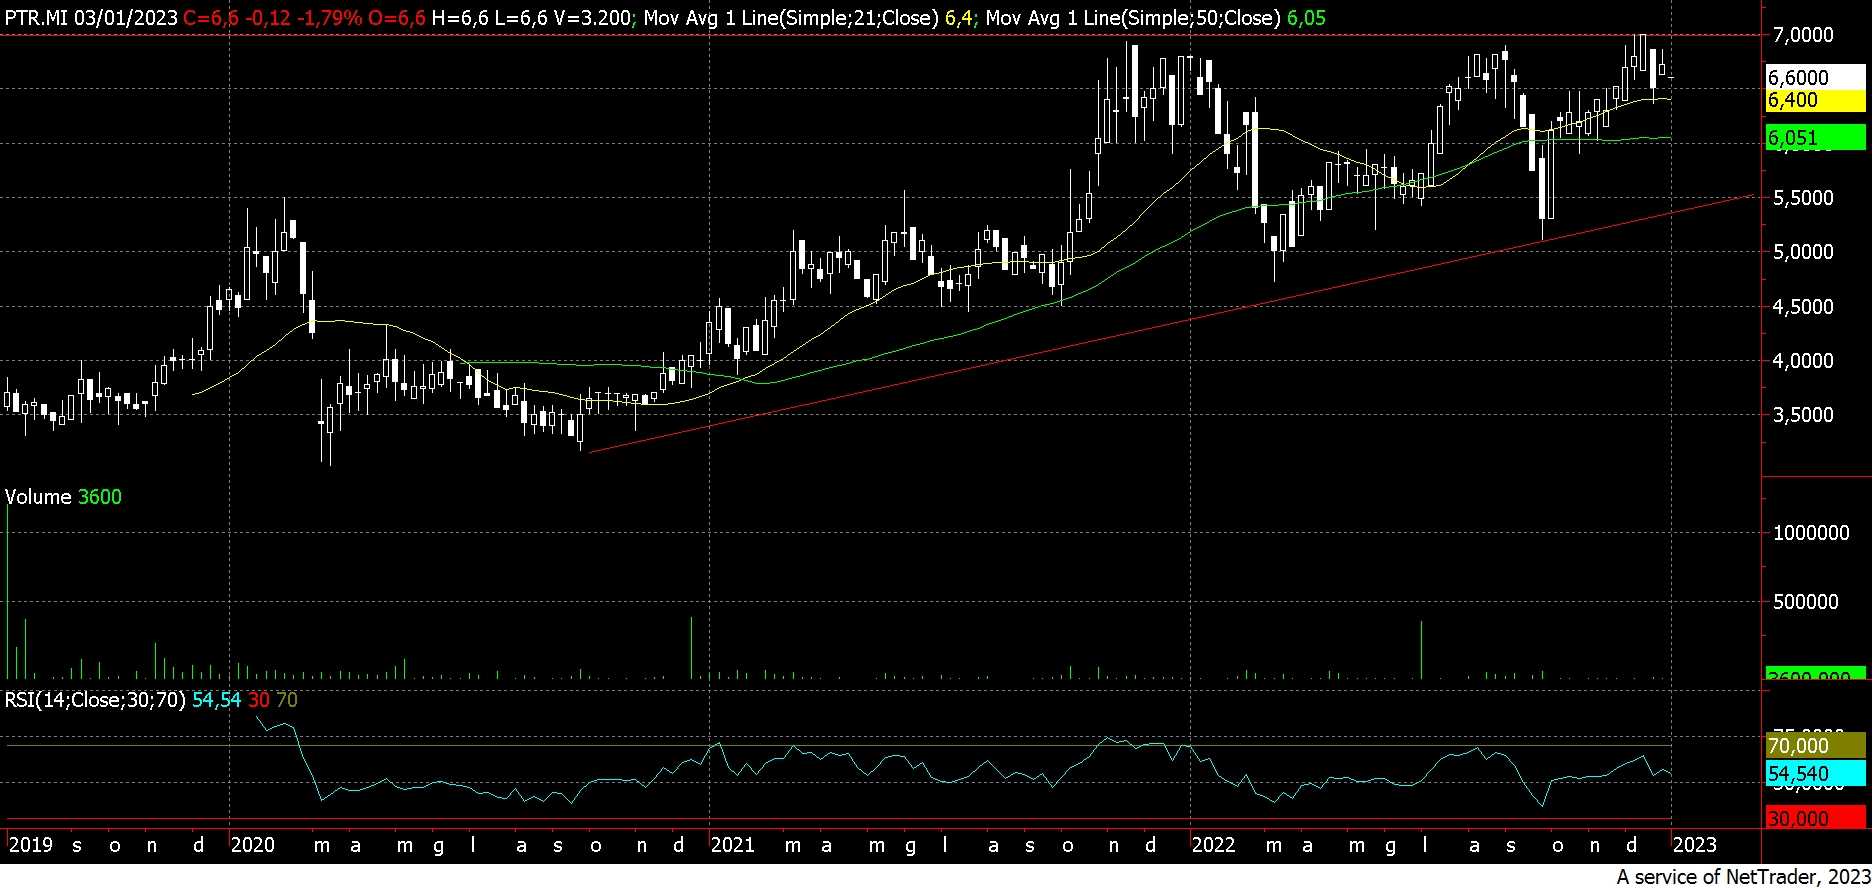1872x888 pixels.
Task: Click the red 30,000 RSI axis tag
Action: coord(1815,819)
